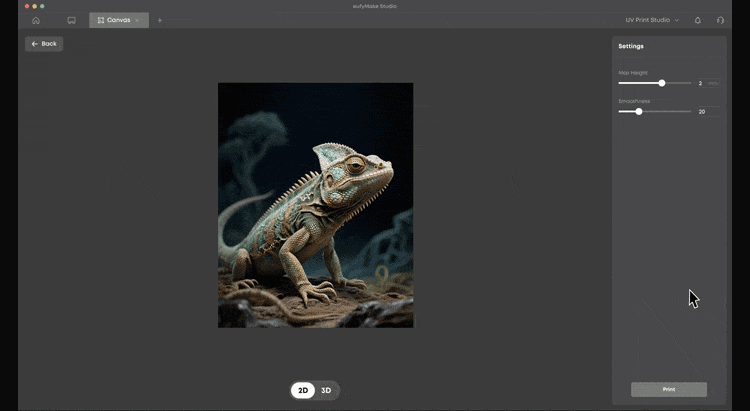
Task: Switch to the Canvas tab
Action: (118, 20)
